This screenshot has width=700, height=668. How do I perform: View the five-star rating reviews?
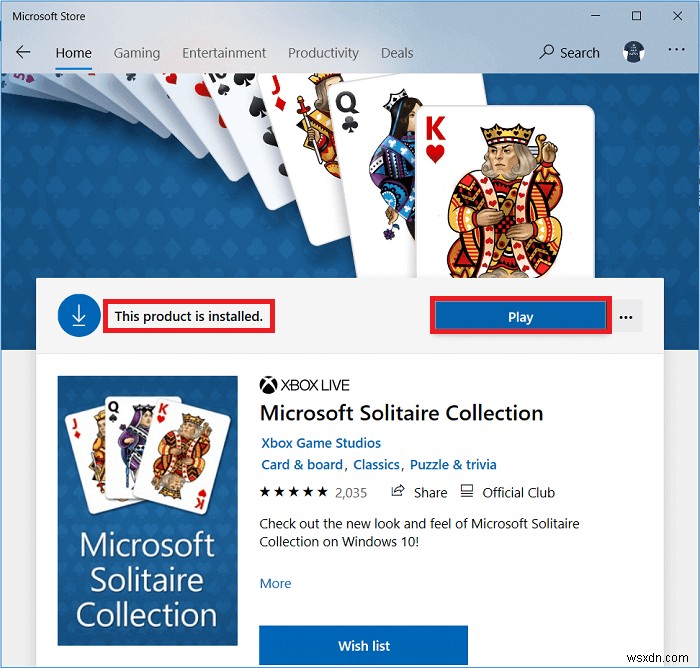click(294, 492)
